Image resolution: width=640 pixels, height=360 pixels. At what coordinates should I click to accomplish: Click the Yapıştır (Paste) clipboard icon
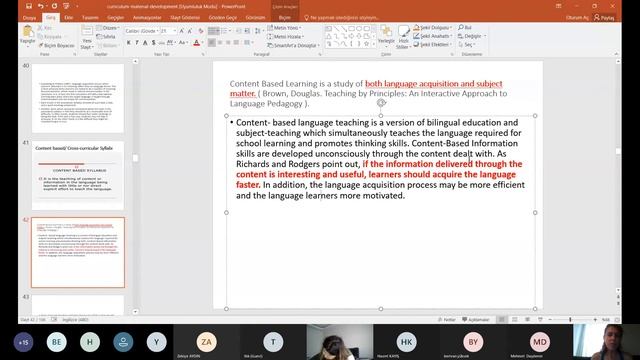click(28, 31)
